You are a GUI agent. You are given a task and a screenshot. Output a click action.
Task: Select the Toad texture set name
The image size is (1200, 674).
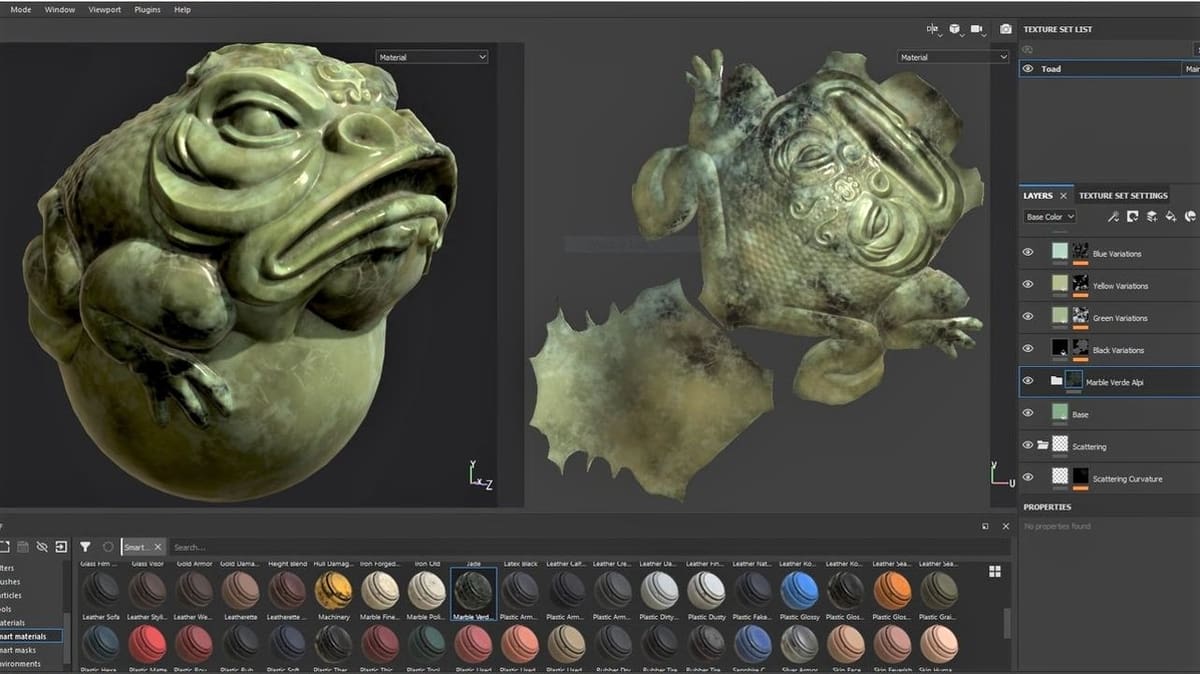1051,69
